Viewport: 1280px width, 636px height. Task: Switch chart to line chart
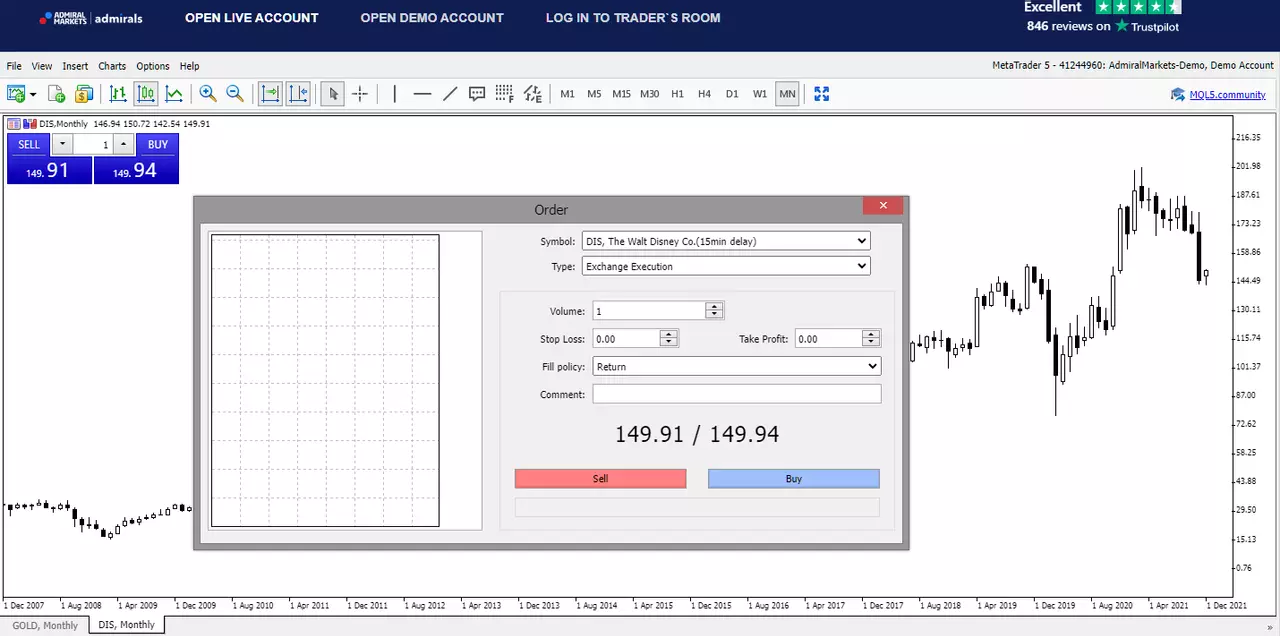(174, 94)
